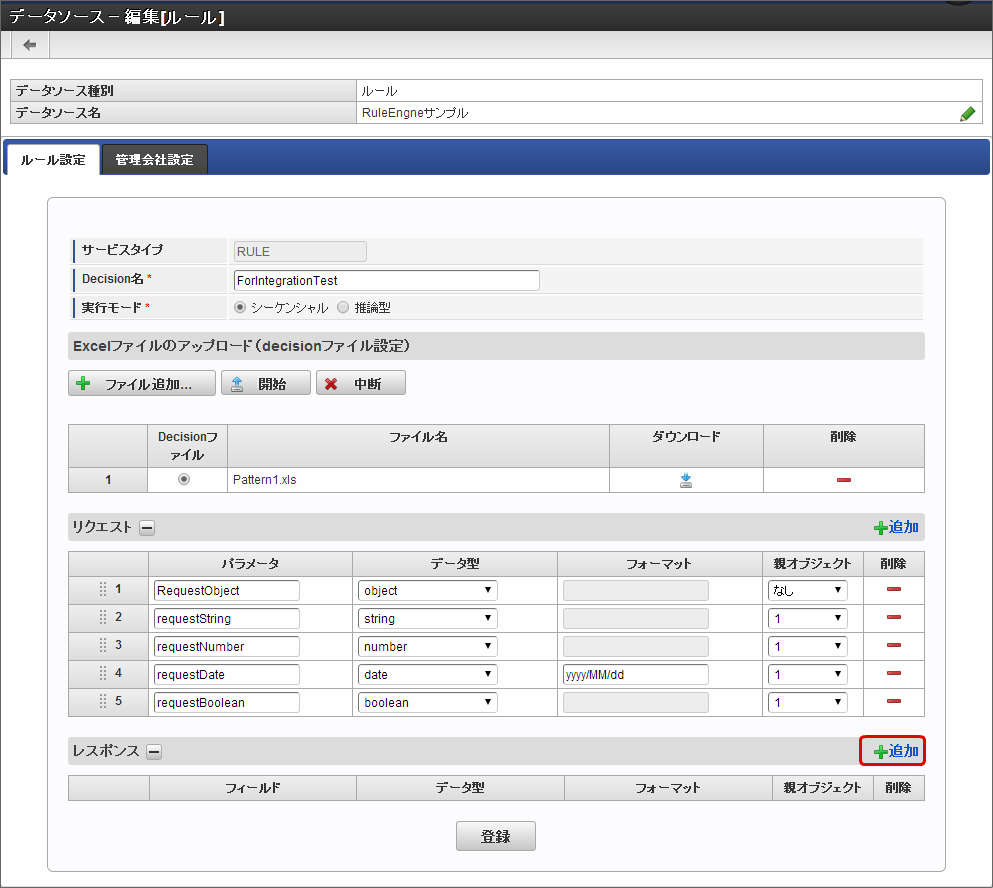Download the Pattern1.xls file
Image resolution: width=993 pixels, height=888 pixels.
tap(686, 481)
